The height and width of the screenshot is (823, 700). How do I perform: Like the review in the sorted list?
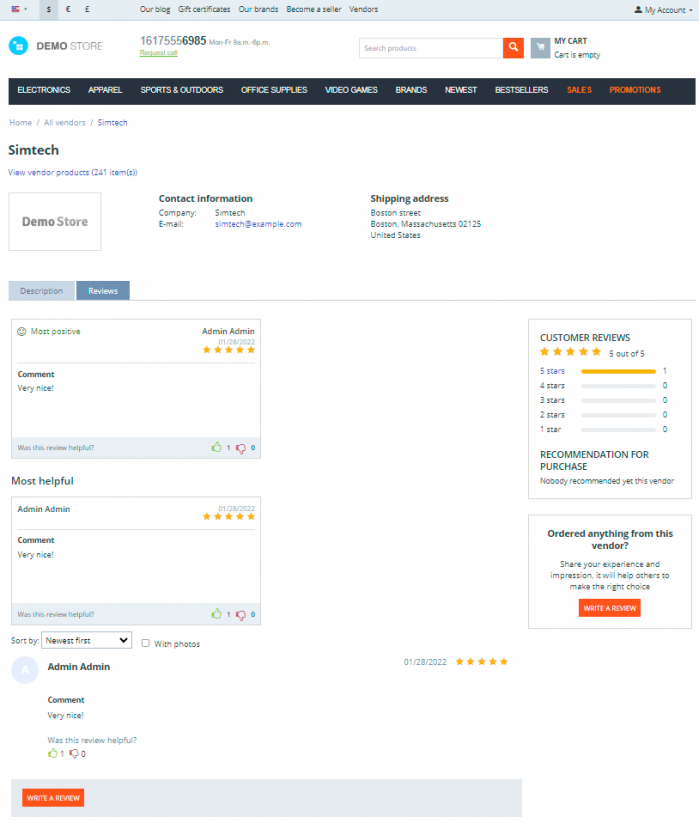52,754
